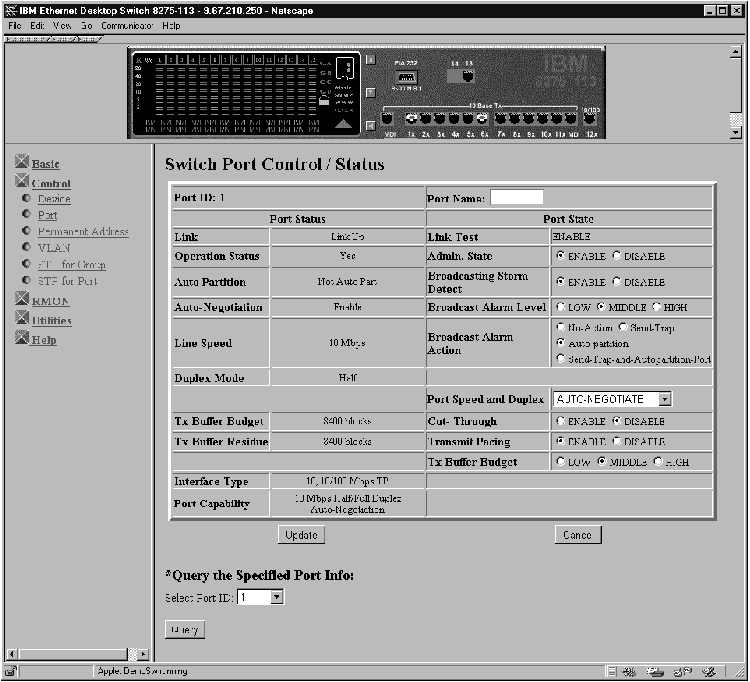Open the Permanent Address link

(83, 231)
